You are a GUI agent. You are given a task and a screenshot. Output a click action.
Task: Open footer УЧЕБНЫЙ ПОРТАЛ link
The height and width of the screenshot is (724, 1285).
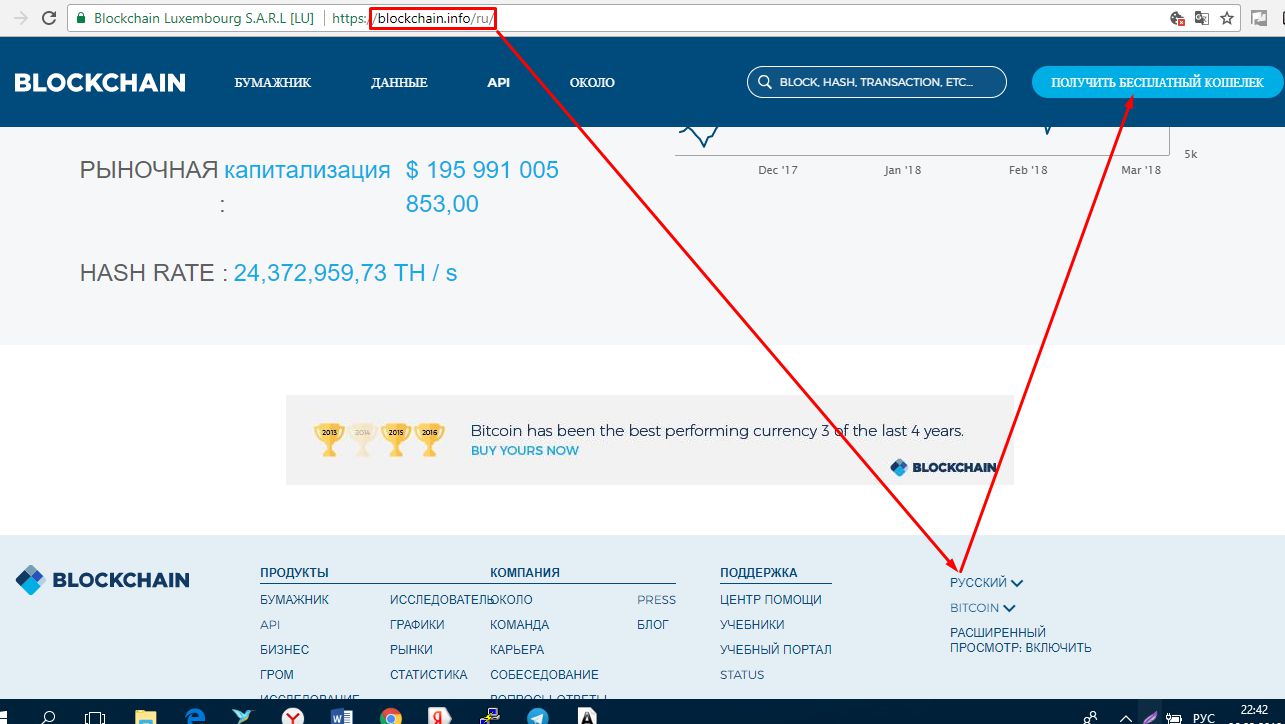click(775, 650)
